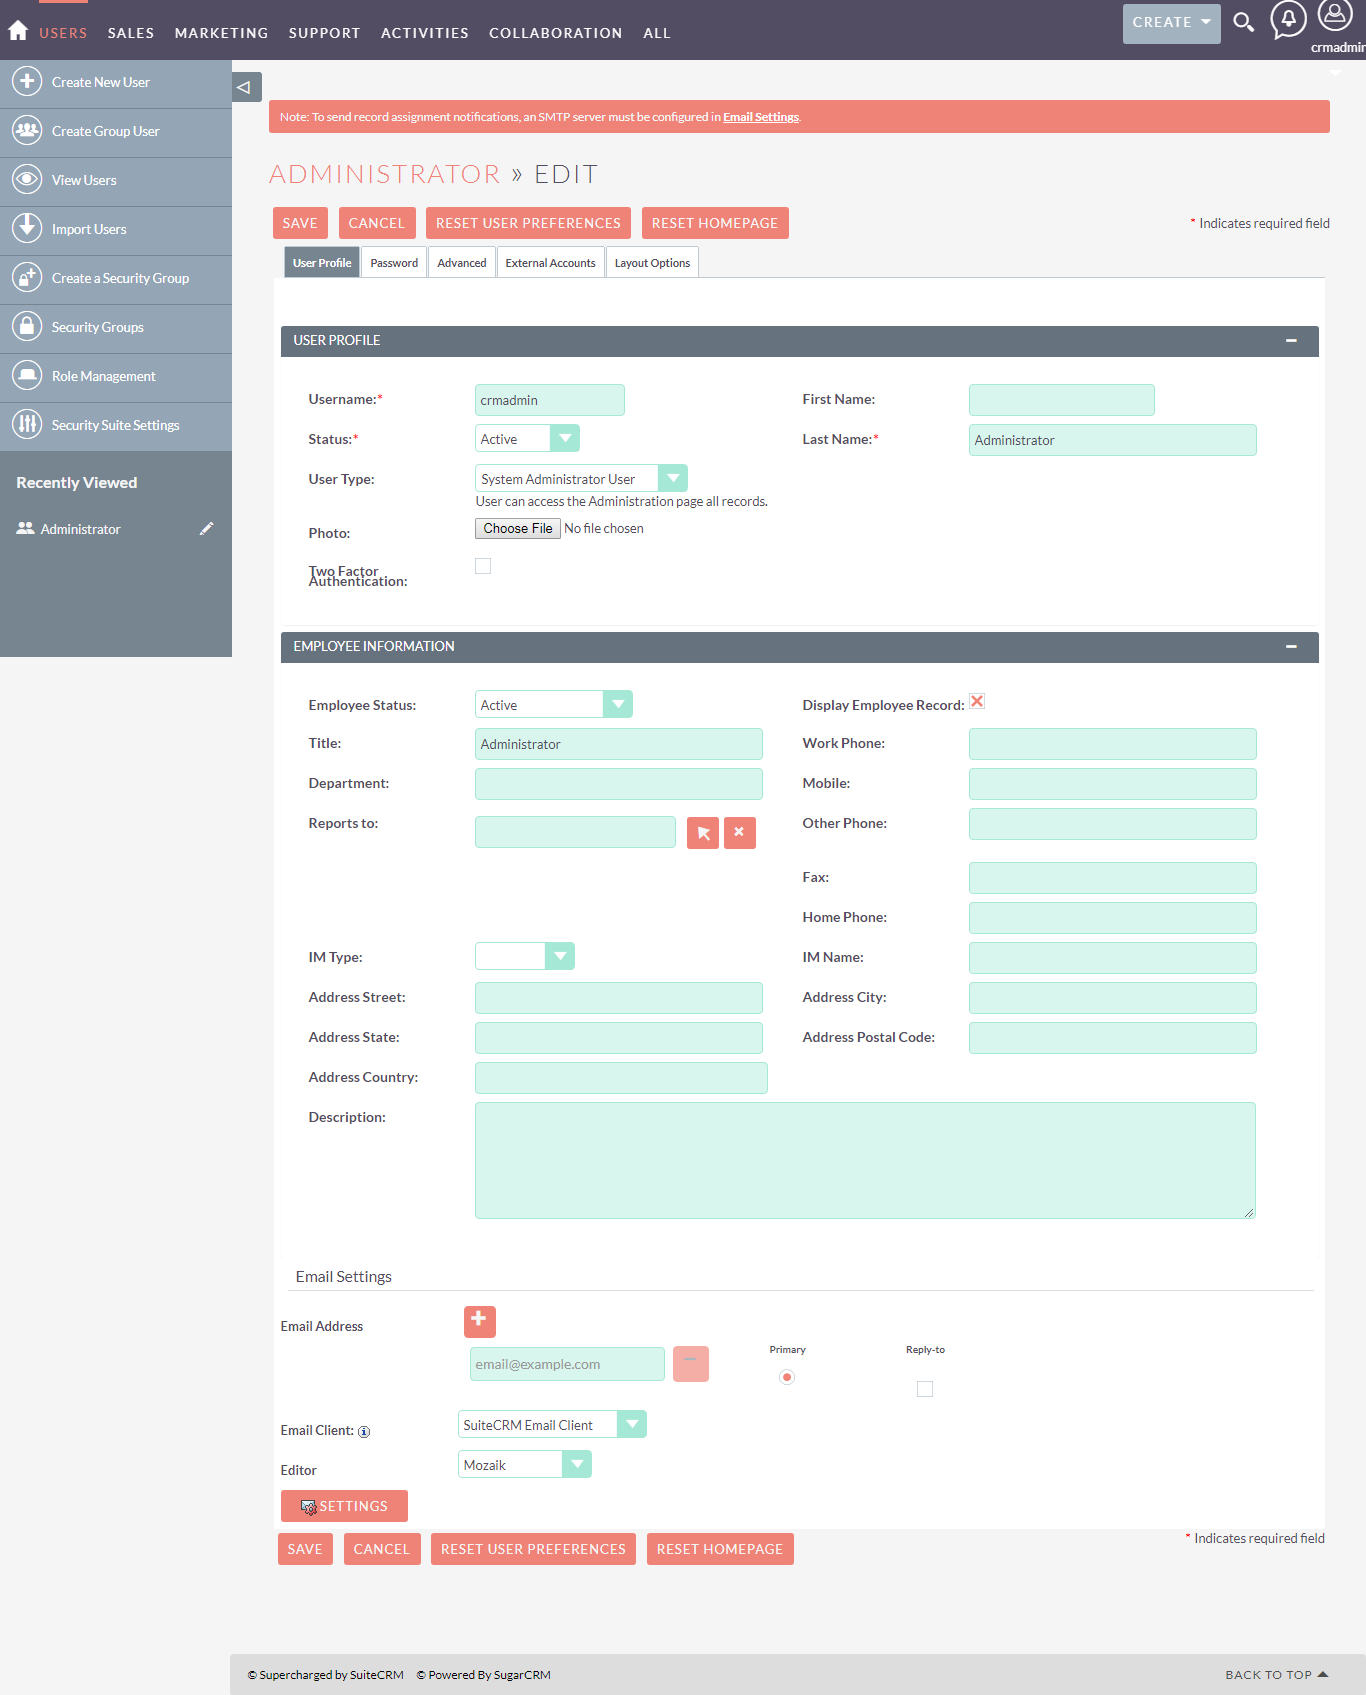Click the top CANCEL button

[x=377, y=223]
